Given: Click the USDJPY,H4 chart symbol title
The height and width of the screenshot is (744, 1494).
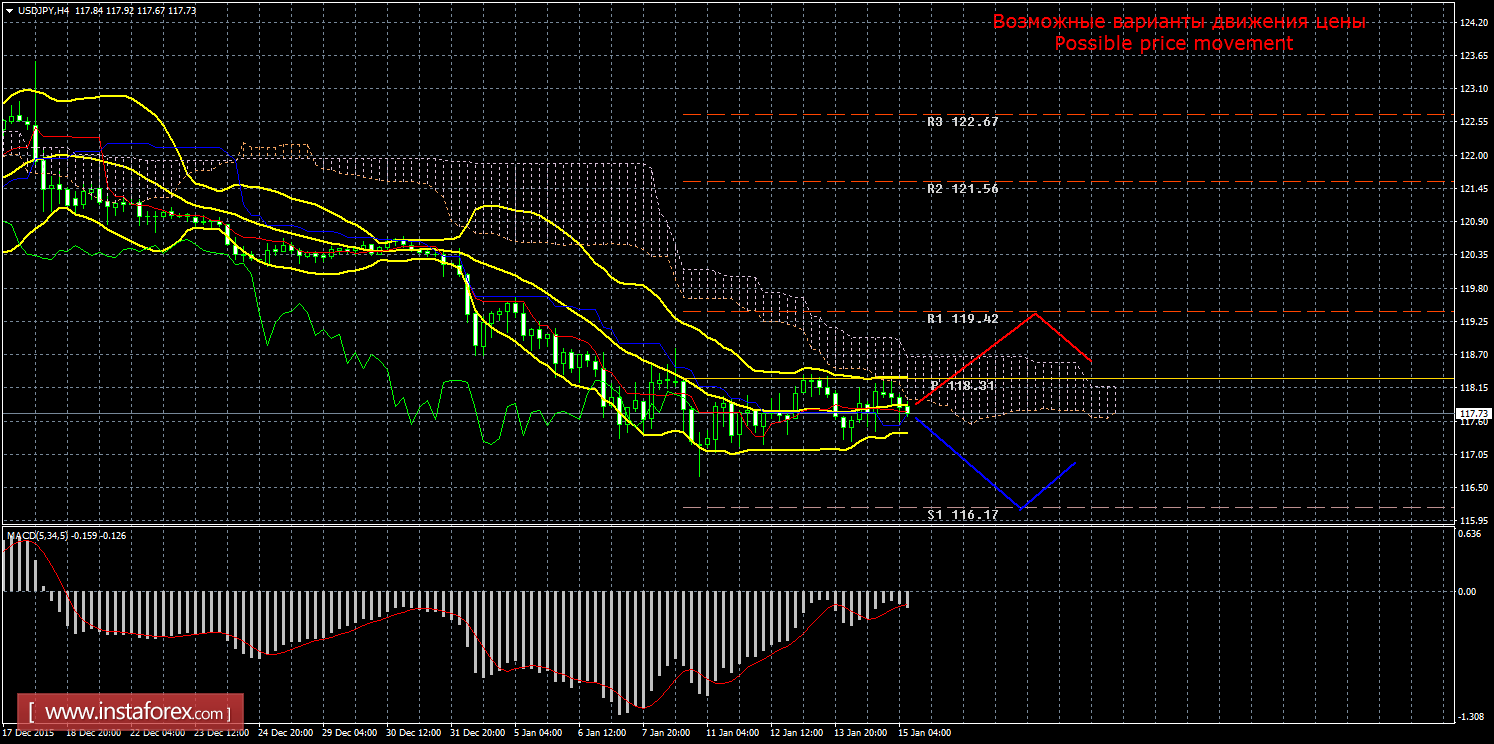Looking at the screenshot, I should tap(51, 9).
